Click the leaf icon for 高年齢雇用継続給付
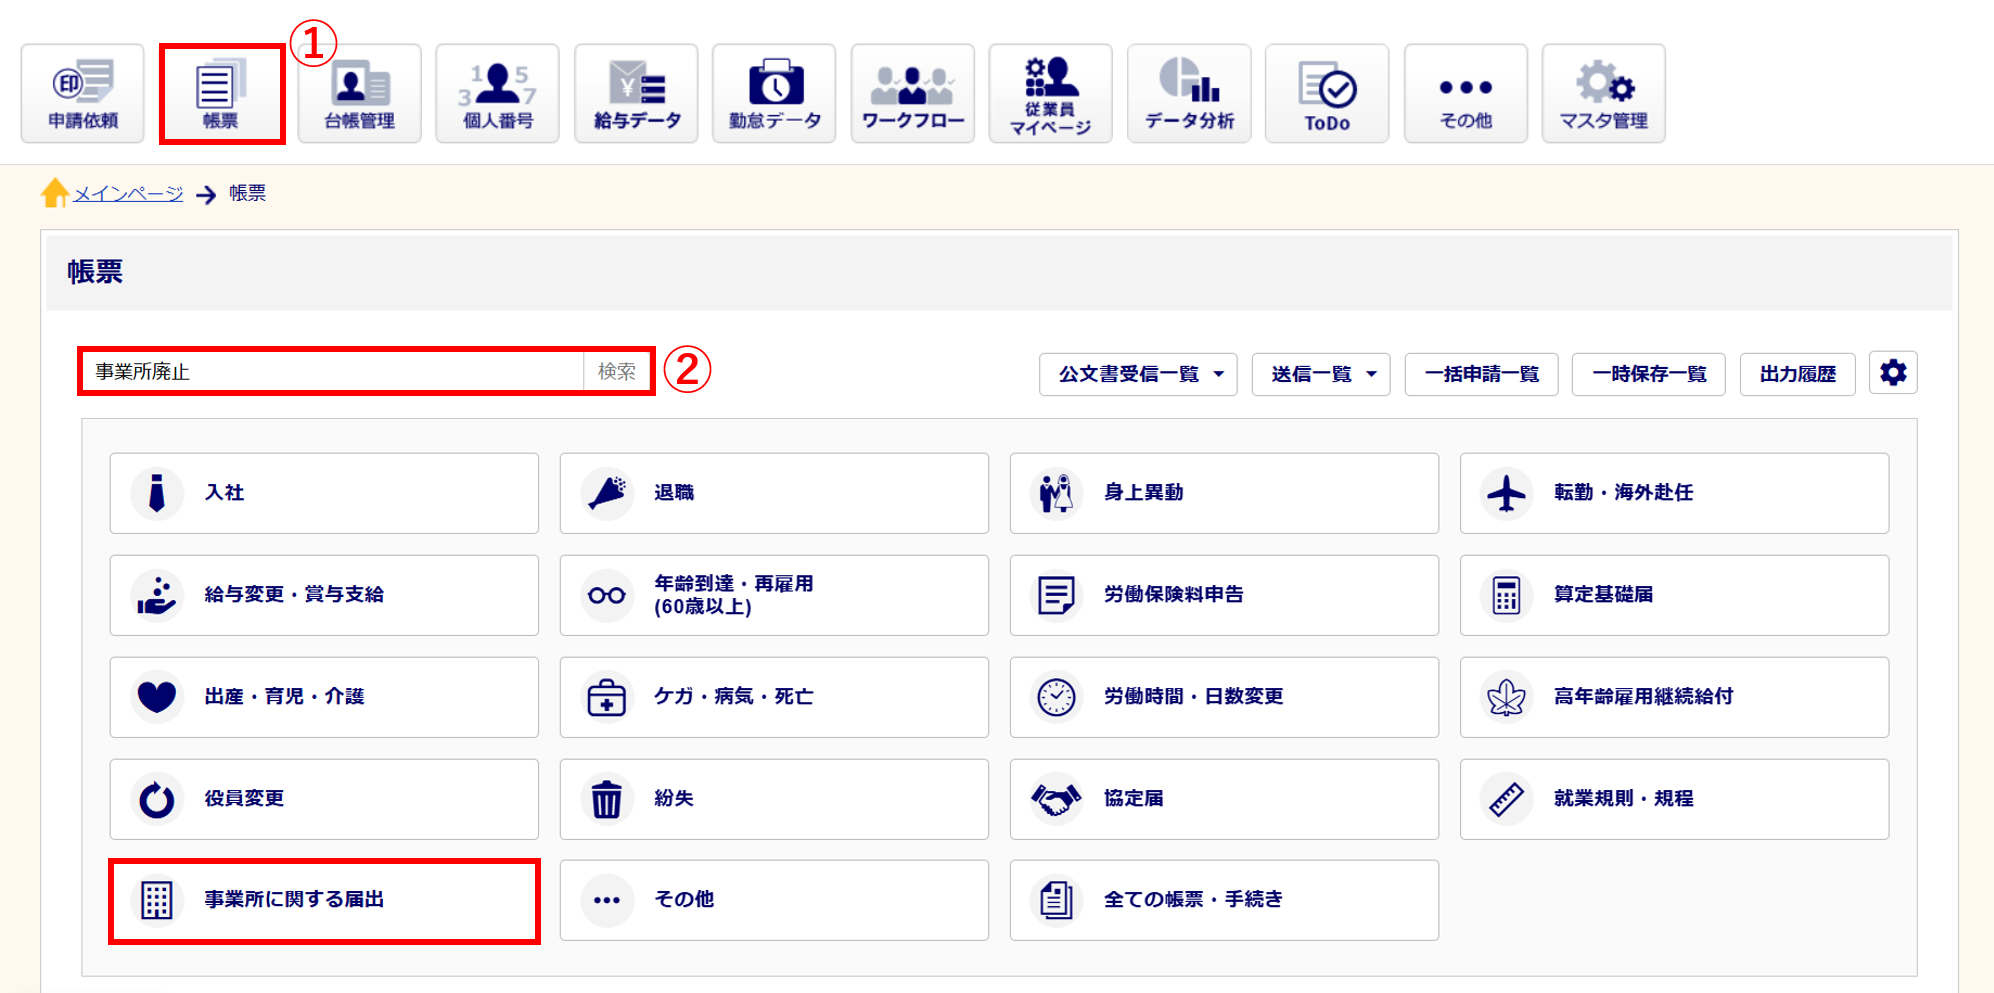 point(1506,697)
